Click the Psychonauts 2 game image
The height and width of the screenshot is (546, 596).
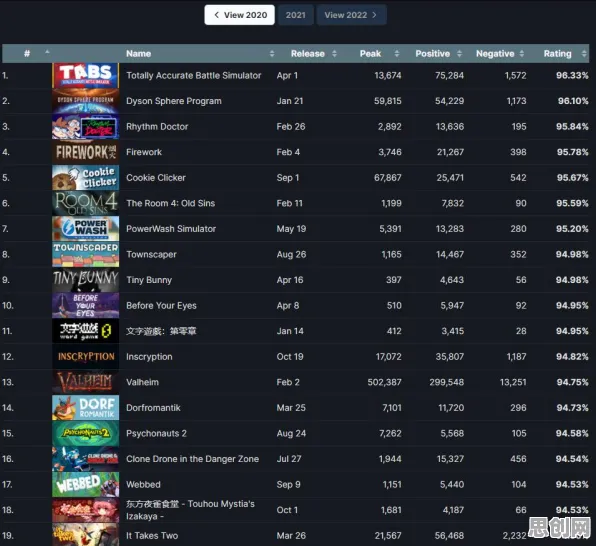(86, 433)
